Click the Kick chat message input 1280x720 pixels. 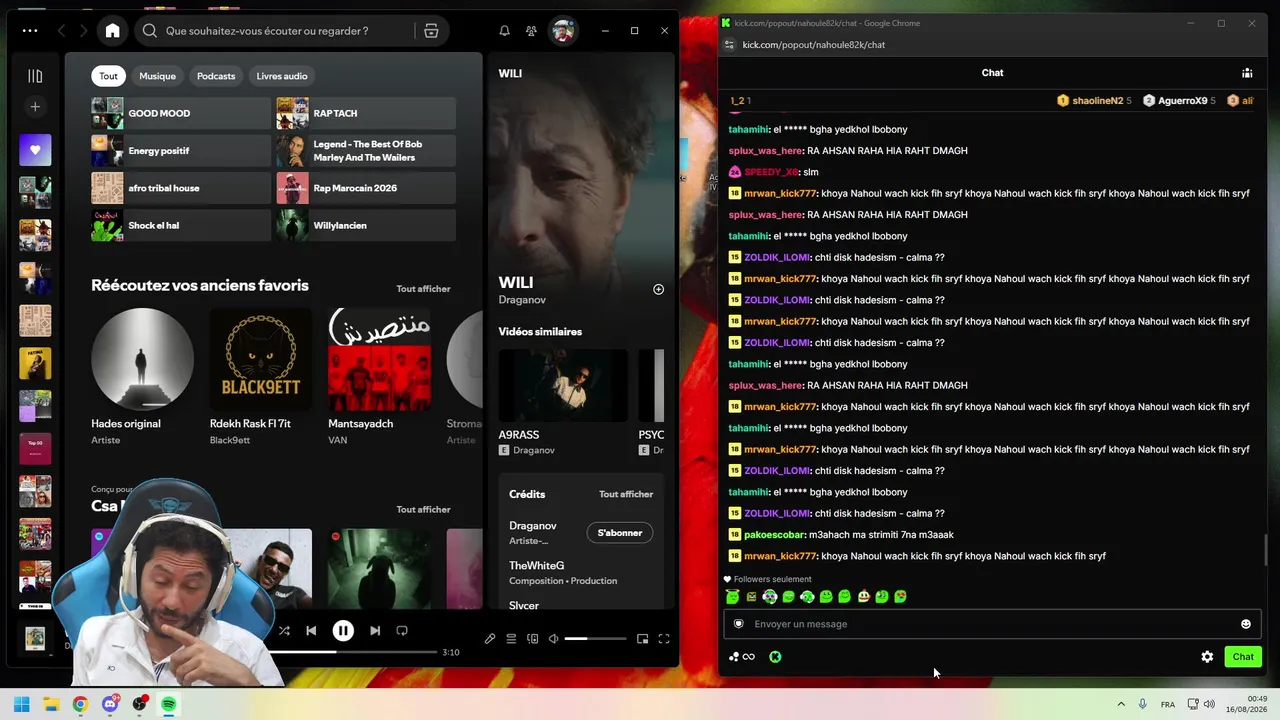point(992,624)
